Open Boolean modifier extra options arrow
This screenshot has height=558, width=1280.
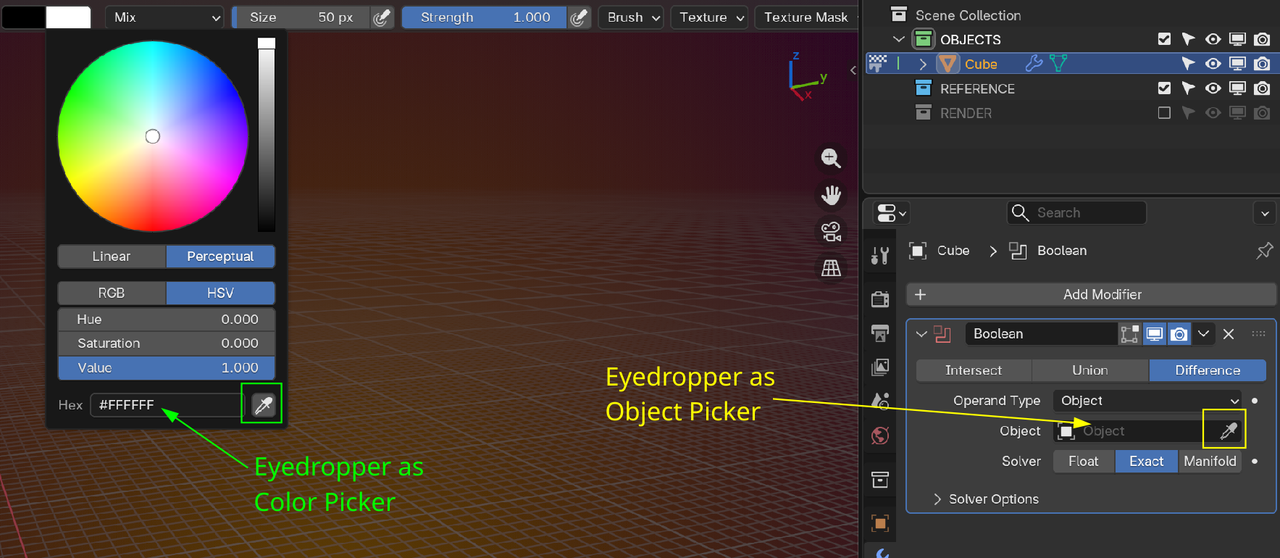click(1204, 334)
